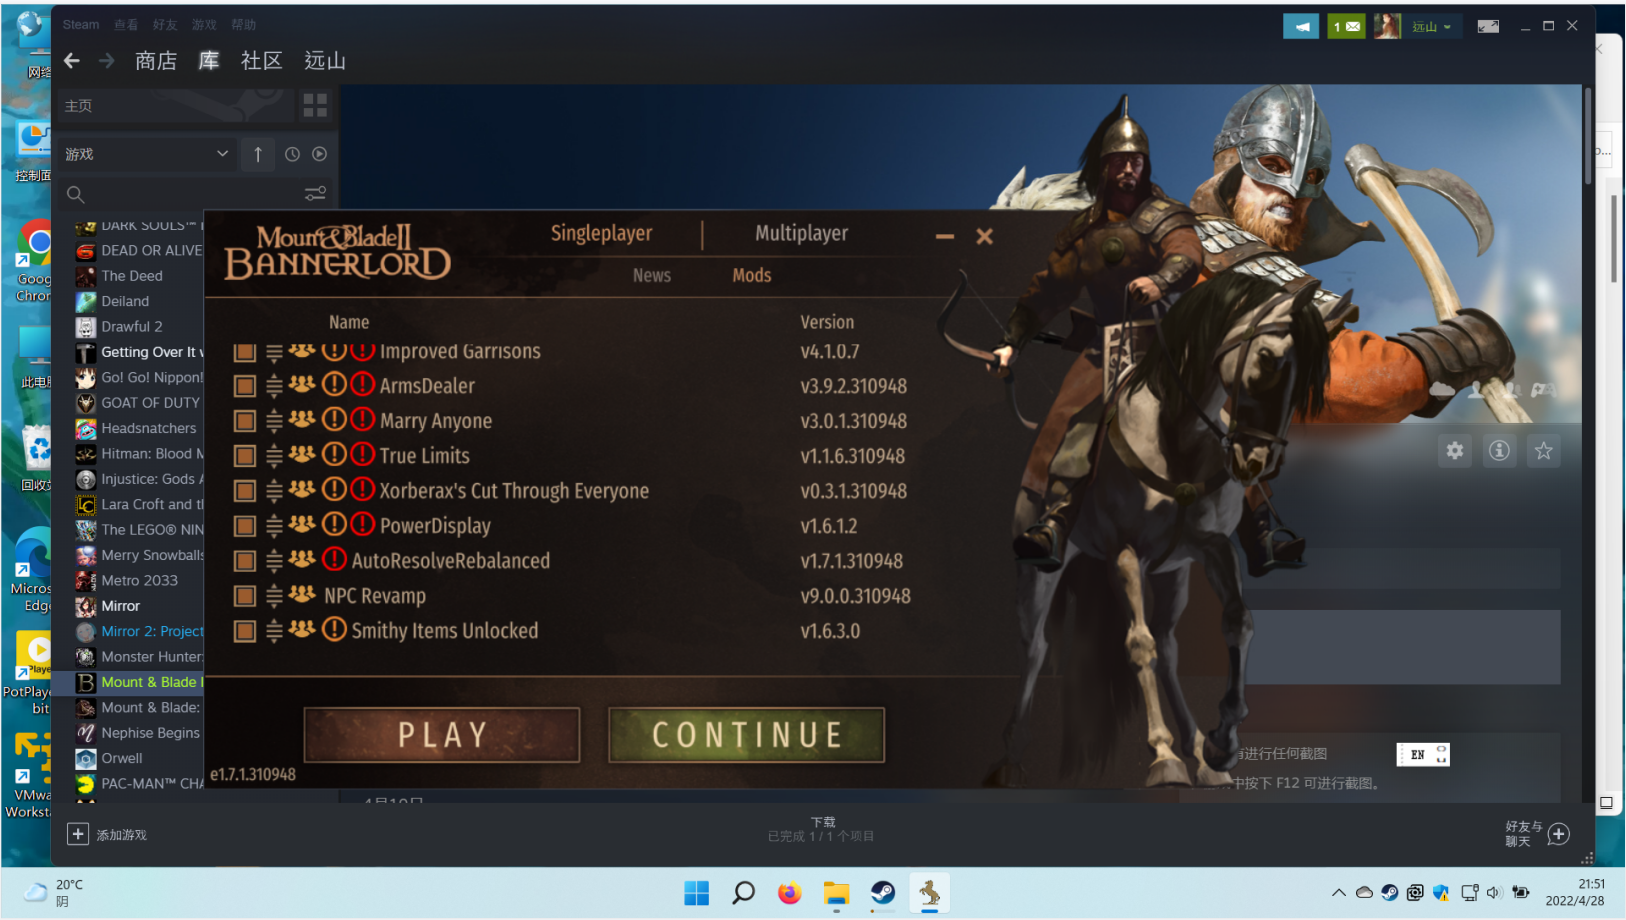This screenshot has width=1626, height=920.
Task: Open the News tab in launcher
Action: point(652,275)
